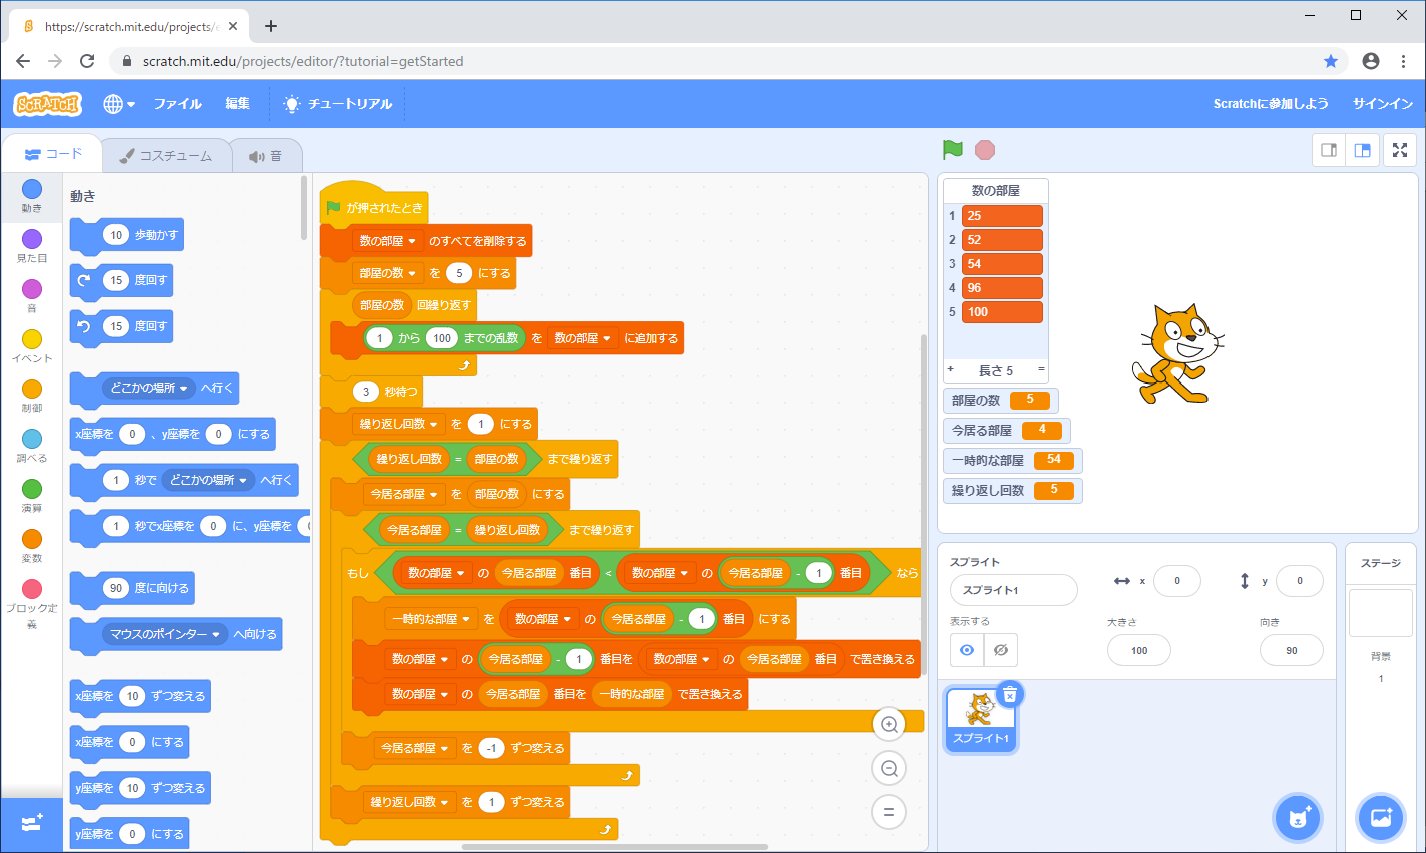
Task: Click the choose a backdrop button
Action: click(x=1381, y=818)
